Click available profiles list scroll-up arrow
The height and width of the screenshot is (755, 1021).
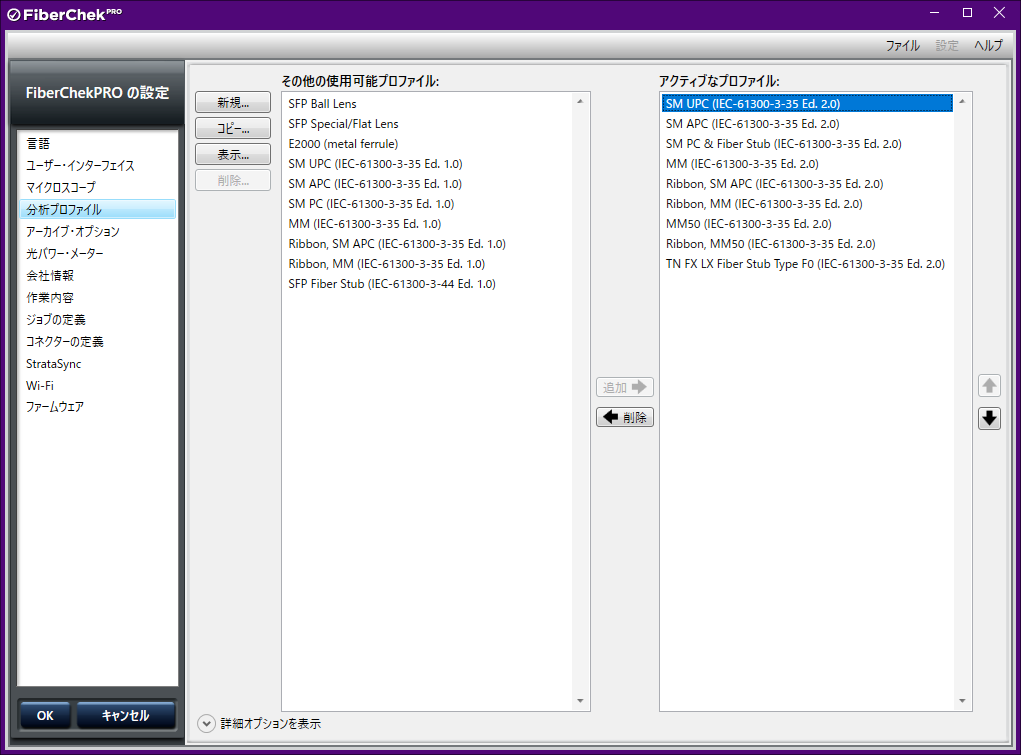coord(580,101)
